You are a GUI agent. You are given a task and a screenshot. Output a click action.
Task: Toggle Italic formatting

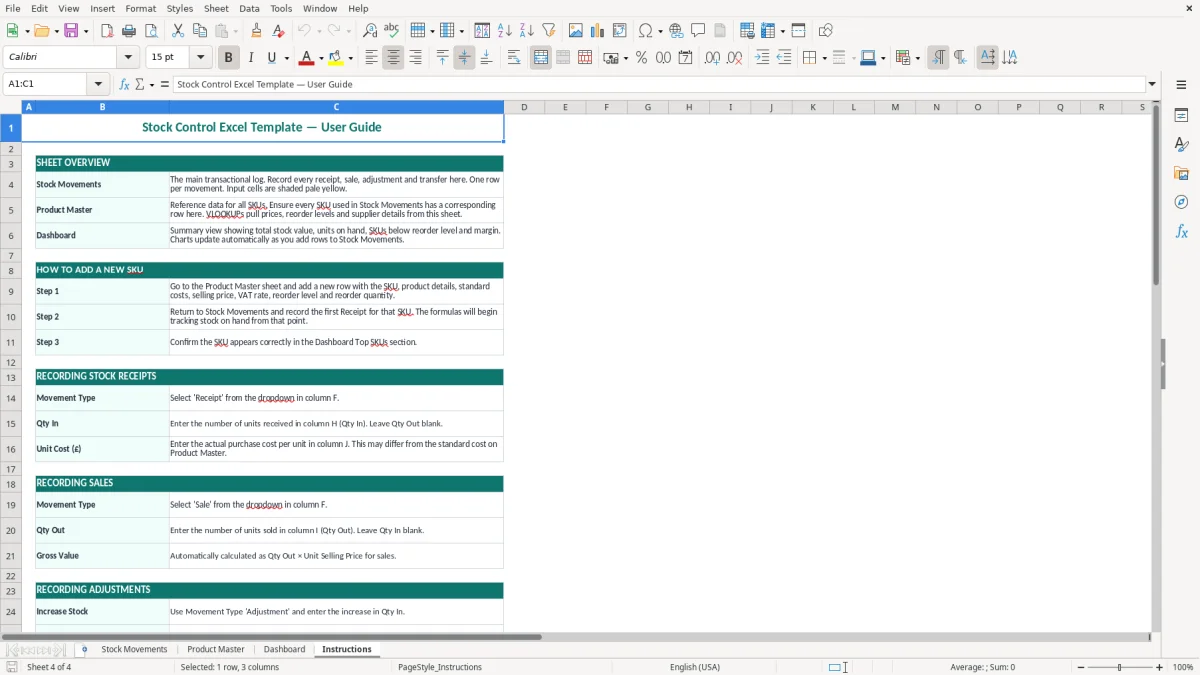250,58
